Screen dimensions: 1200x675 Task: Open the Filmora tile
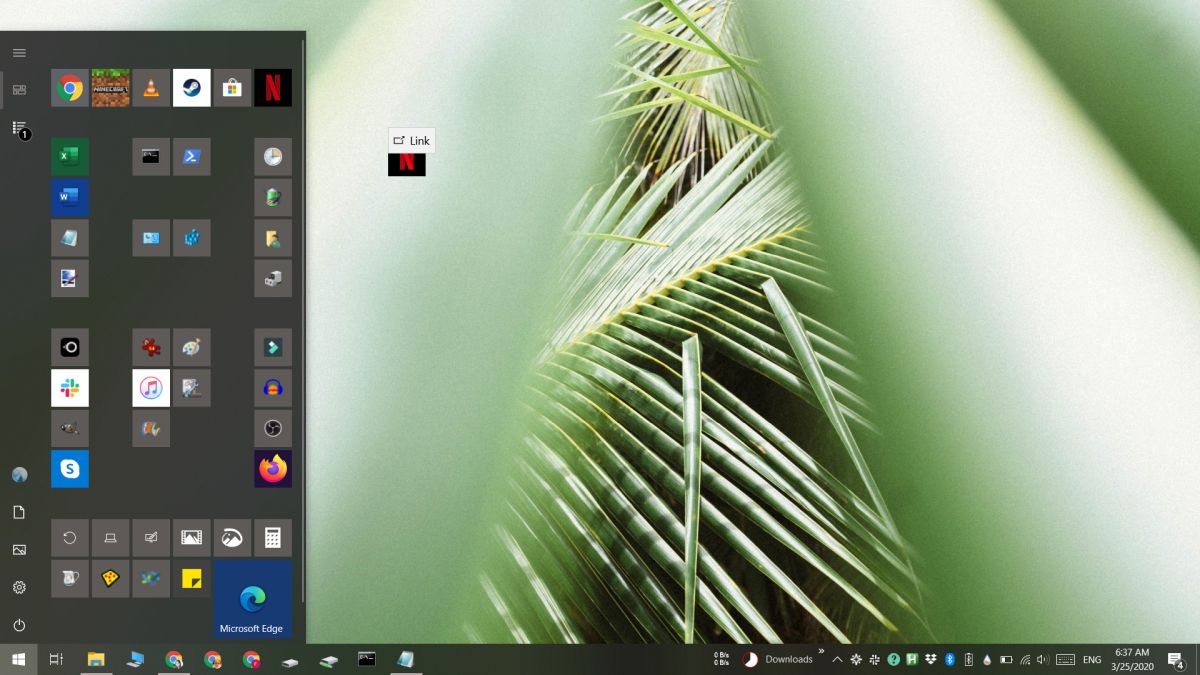(x=273, y=347)
